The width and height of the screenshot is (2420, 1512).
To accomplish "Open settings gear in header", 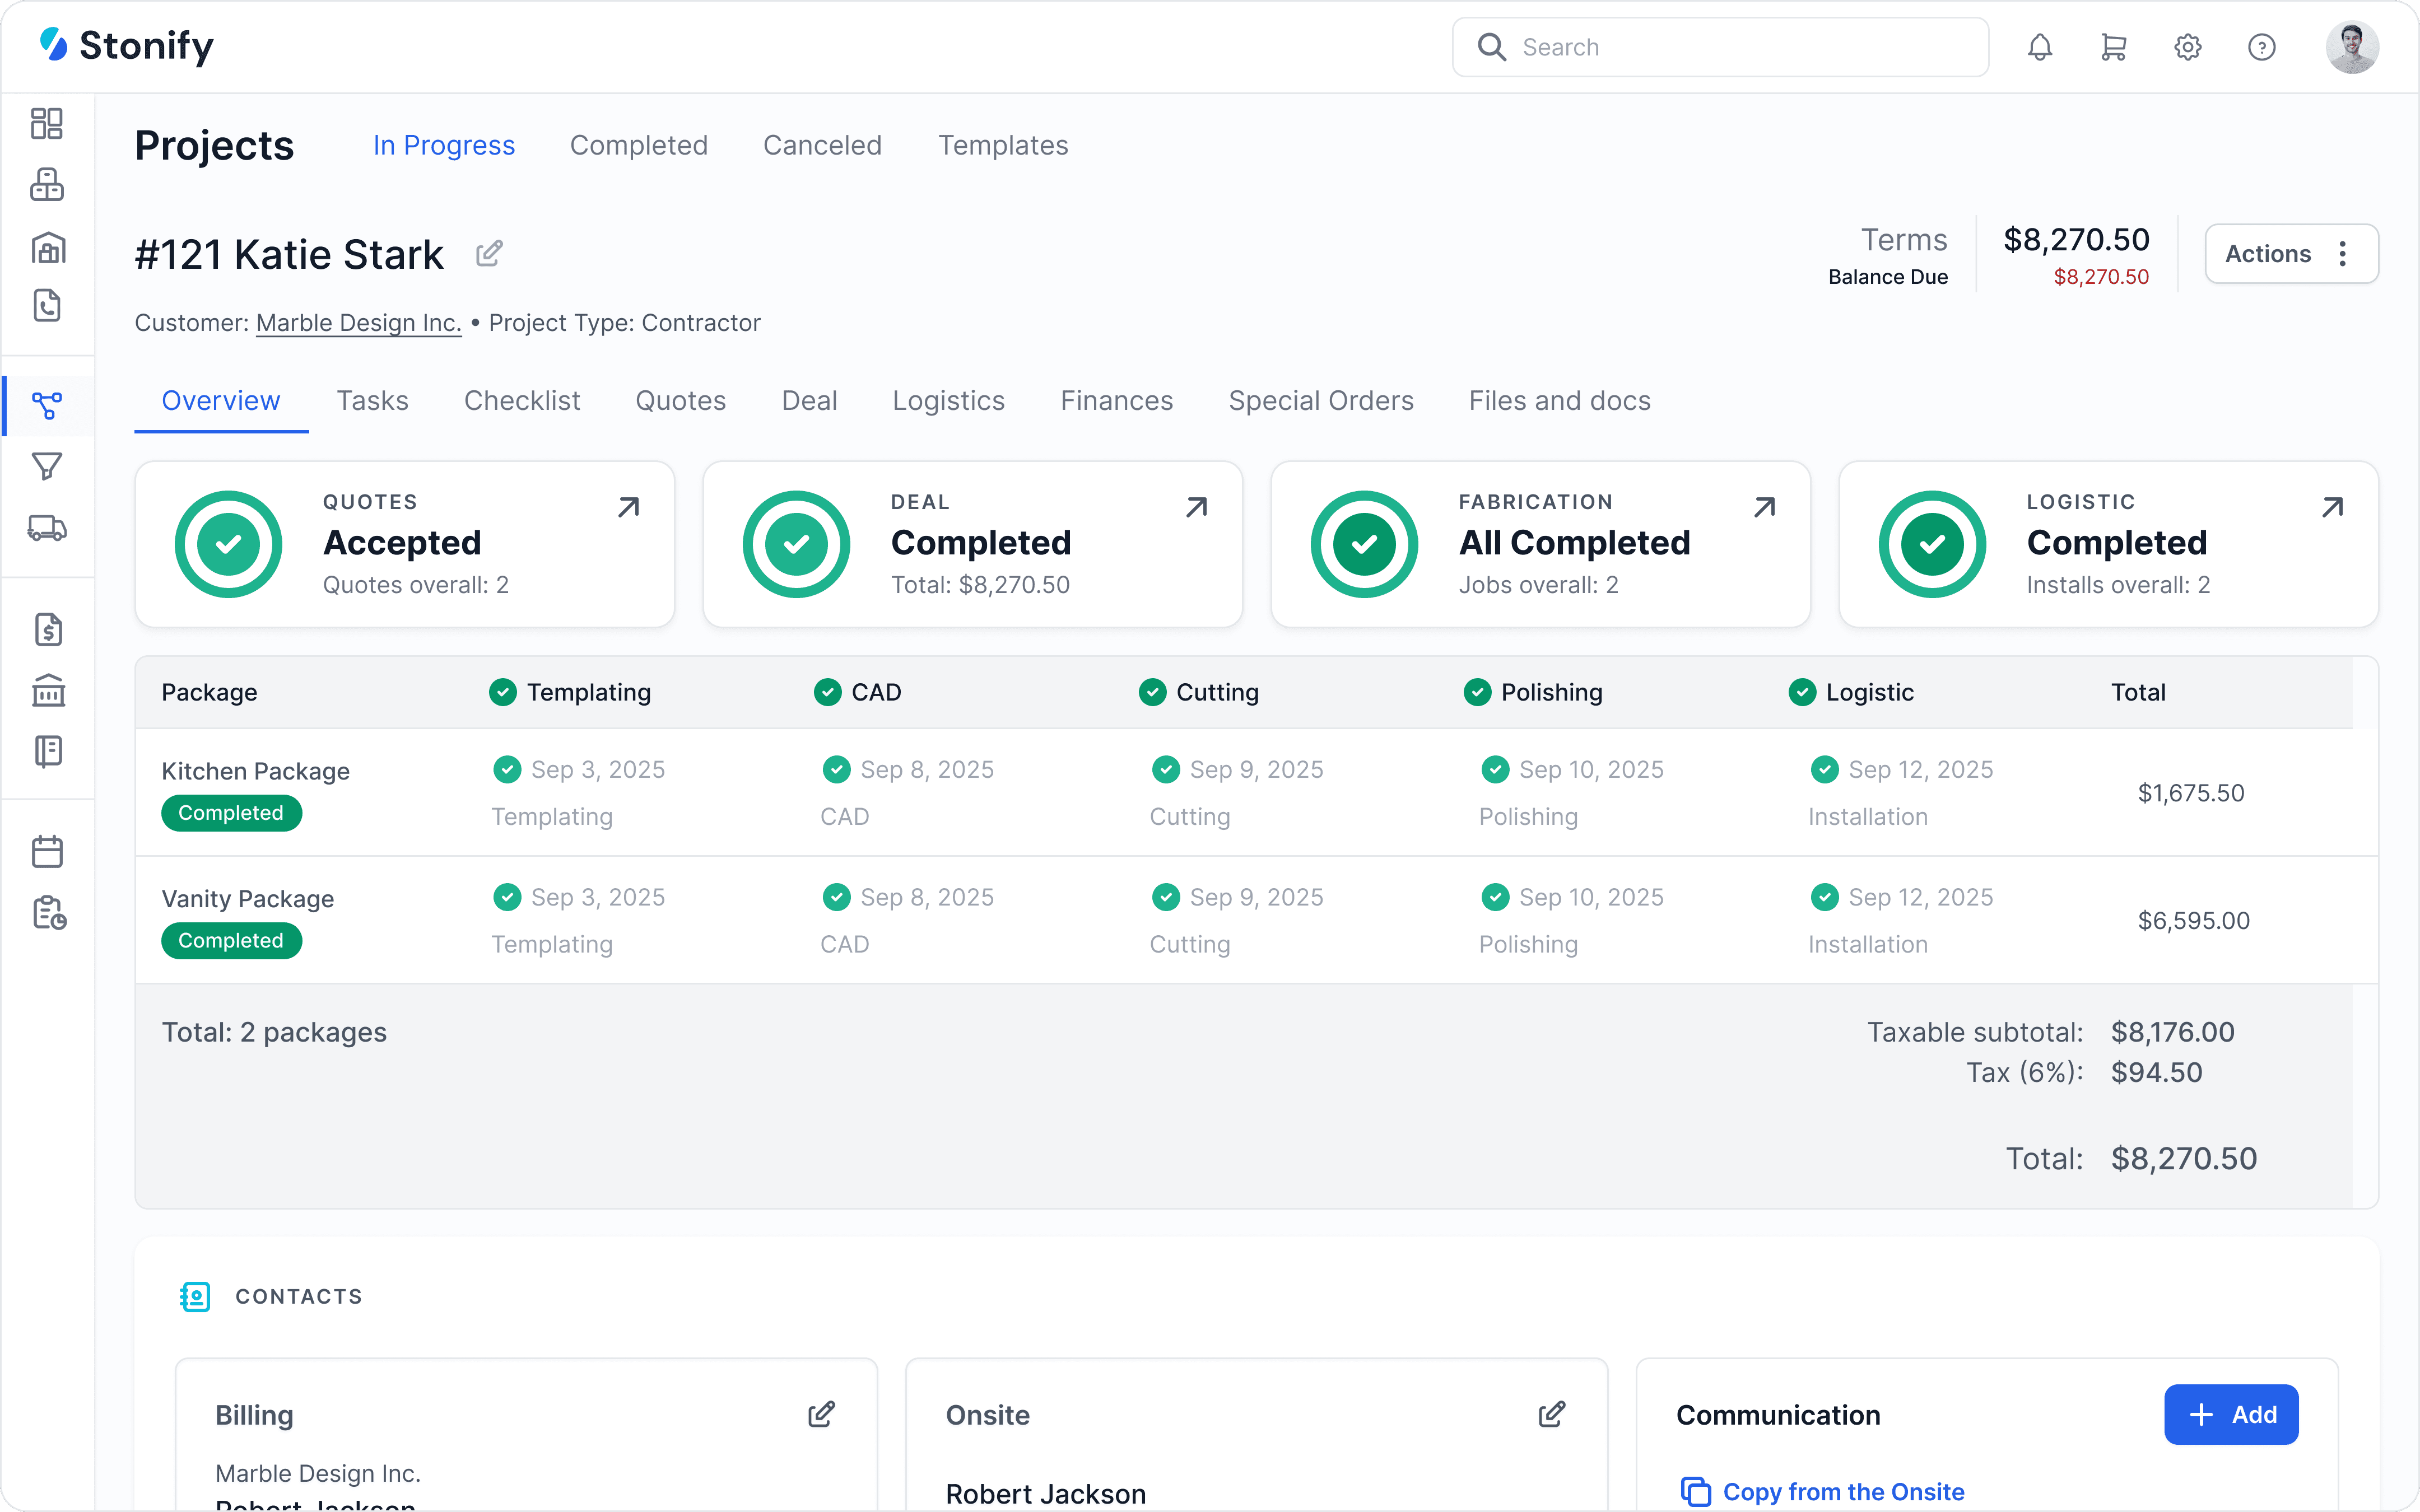I will [x=2187, y=47].
